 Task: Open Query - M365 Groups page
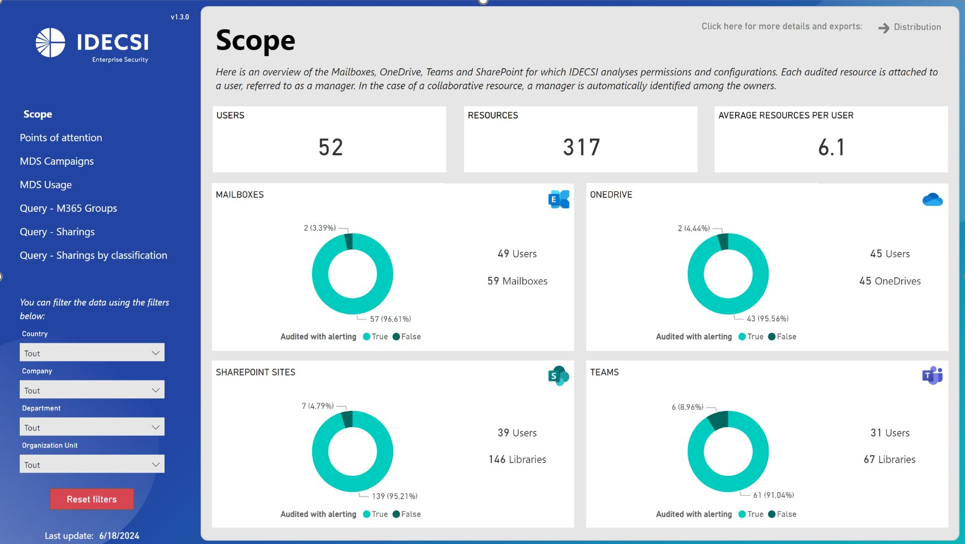tap(68, 208)
